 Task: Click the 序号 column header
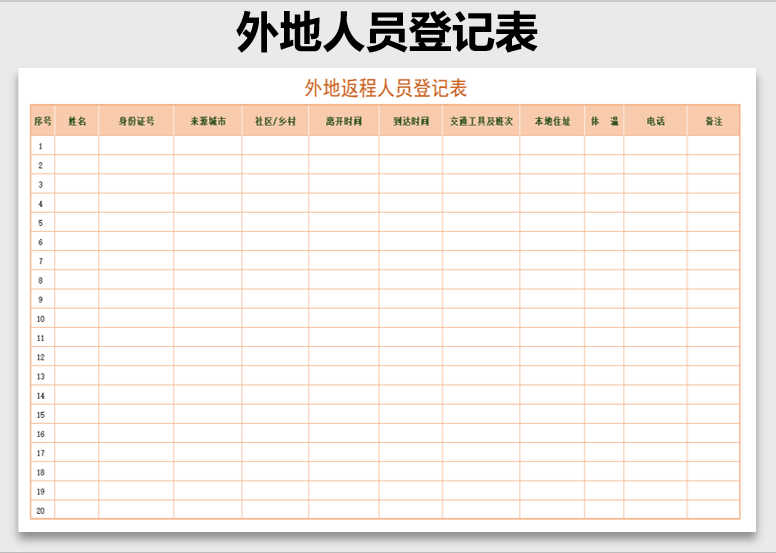[x=42, y=121]
